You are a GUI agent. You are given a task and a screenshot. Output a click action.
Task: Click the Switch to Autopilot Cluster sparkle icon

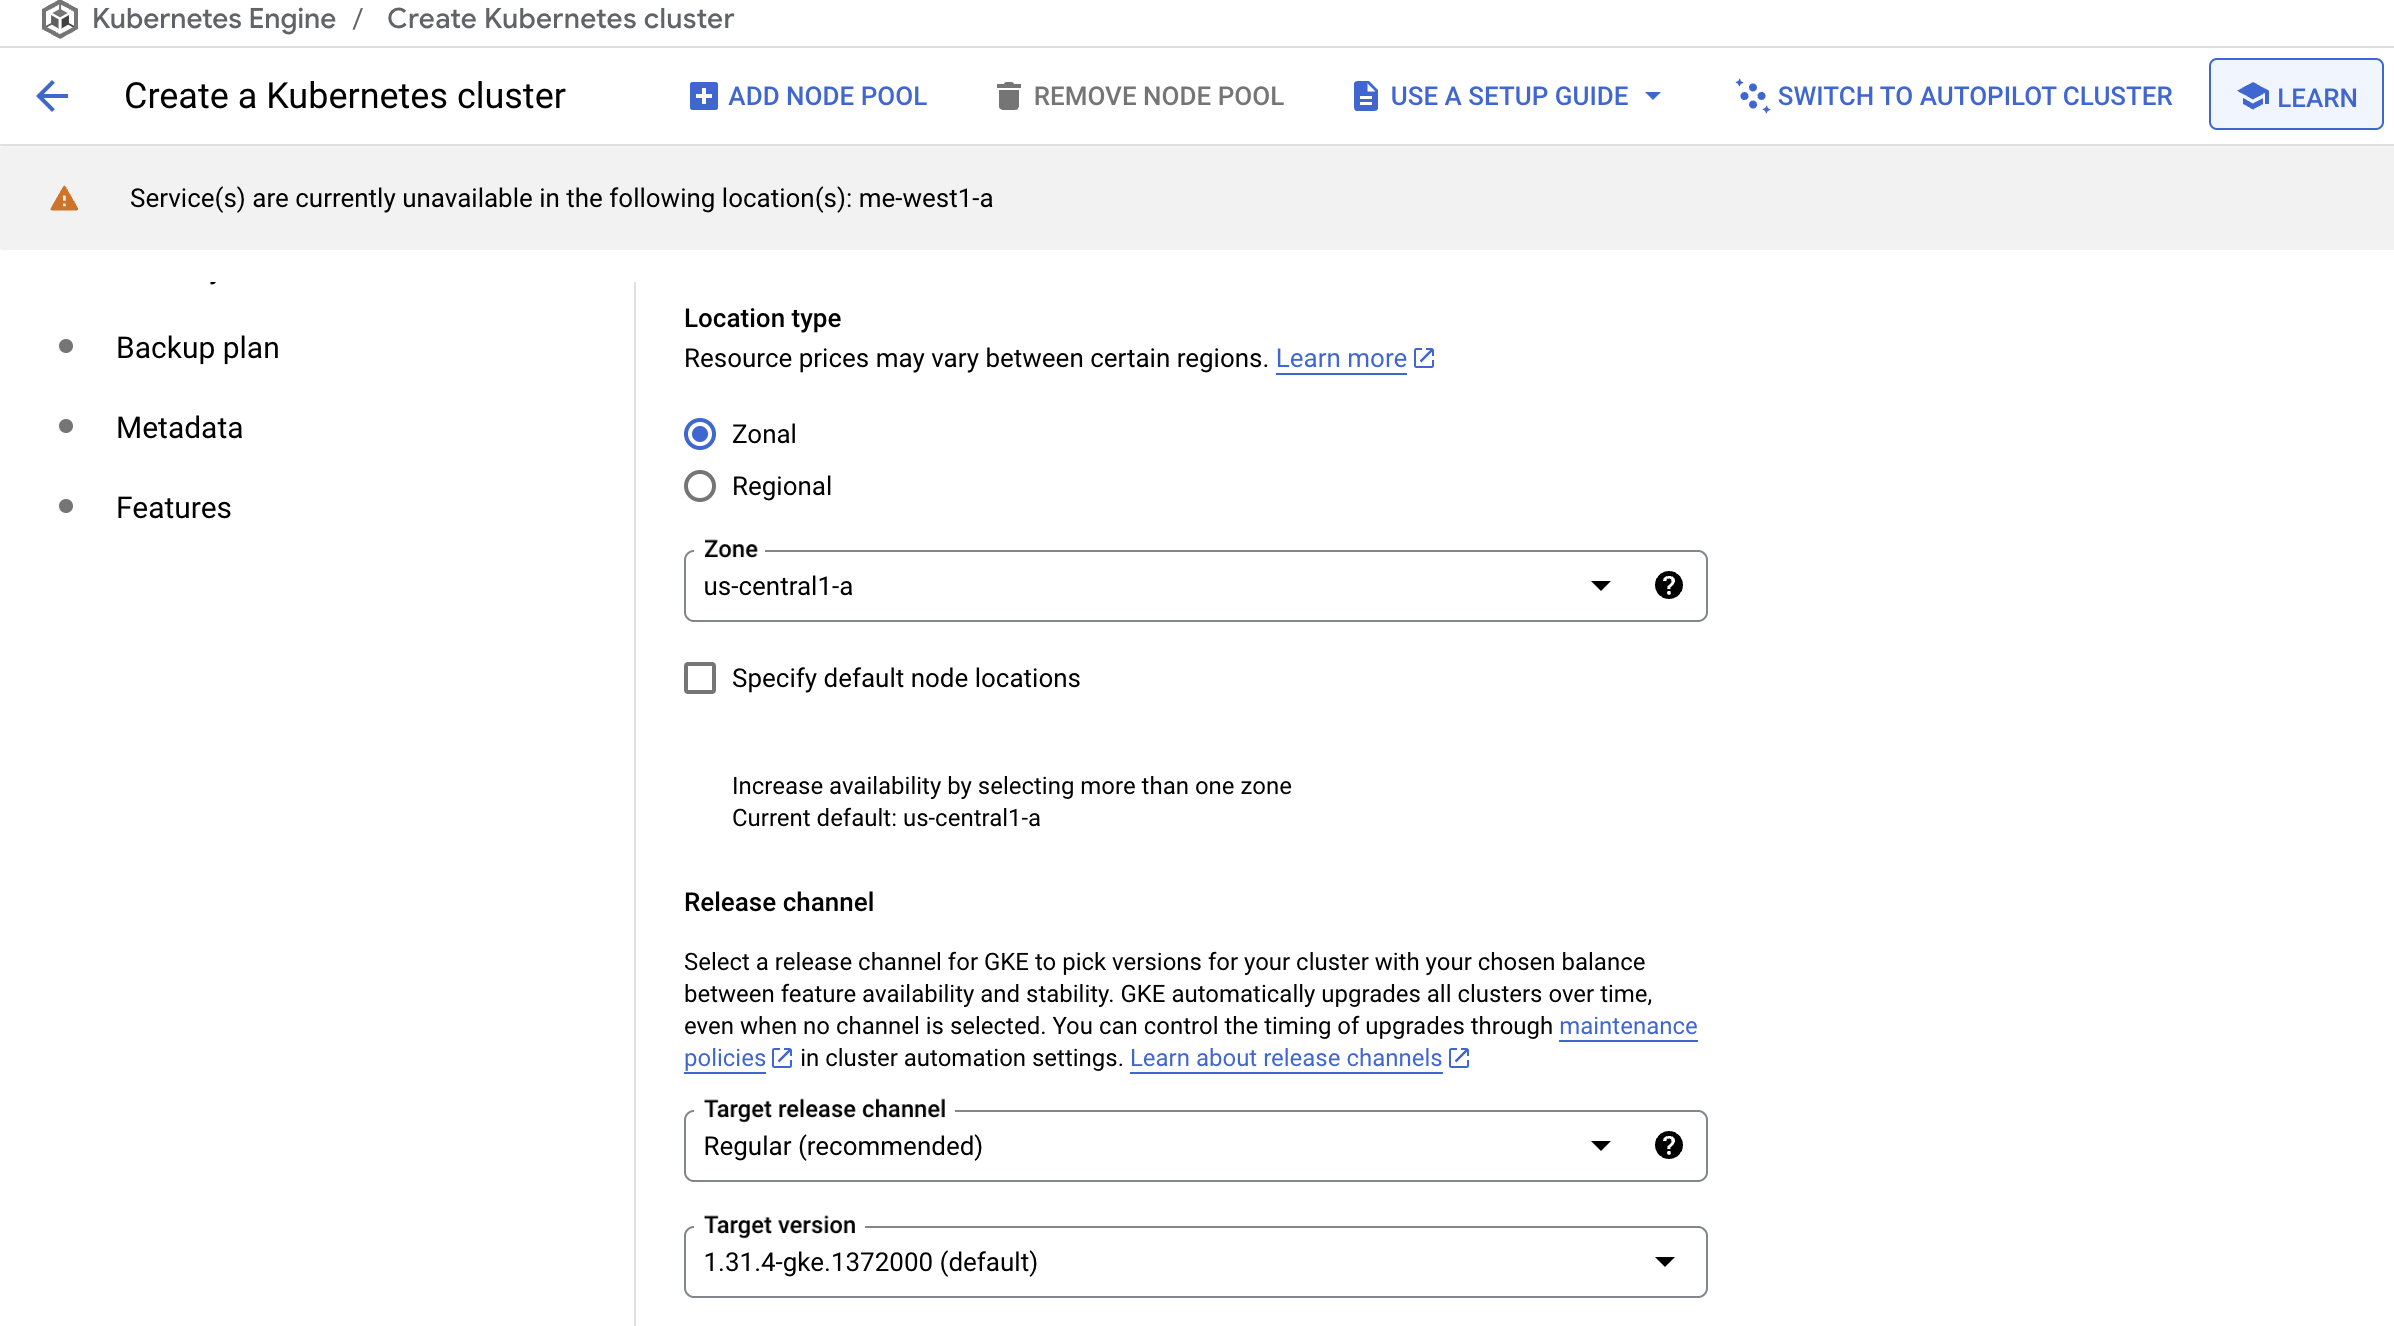[1752, 96]
